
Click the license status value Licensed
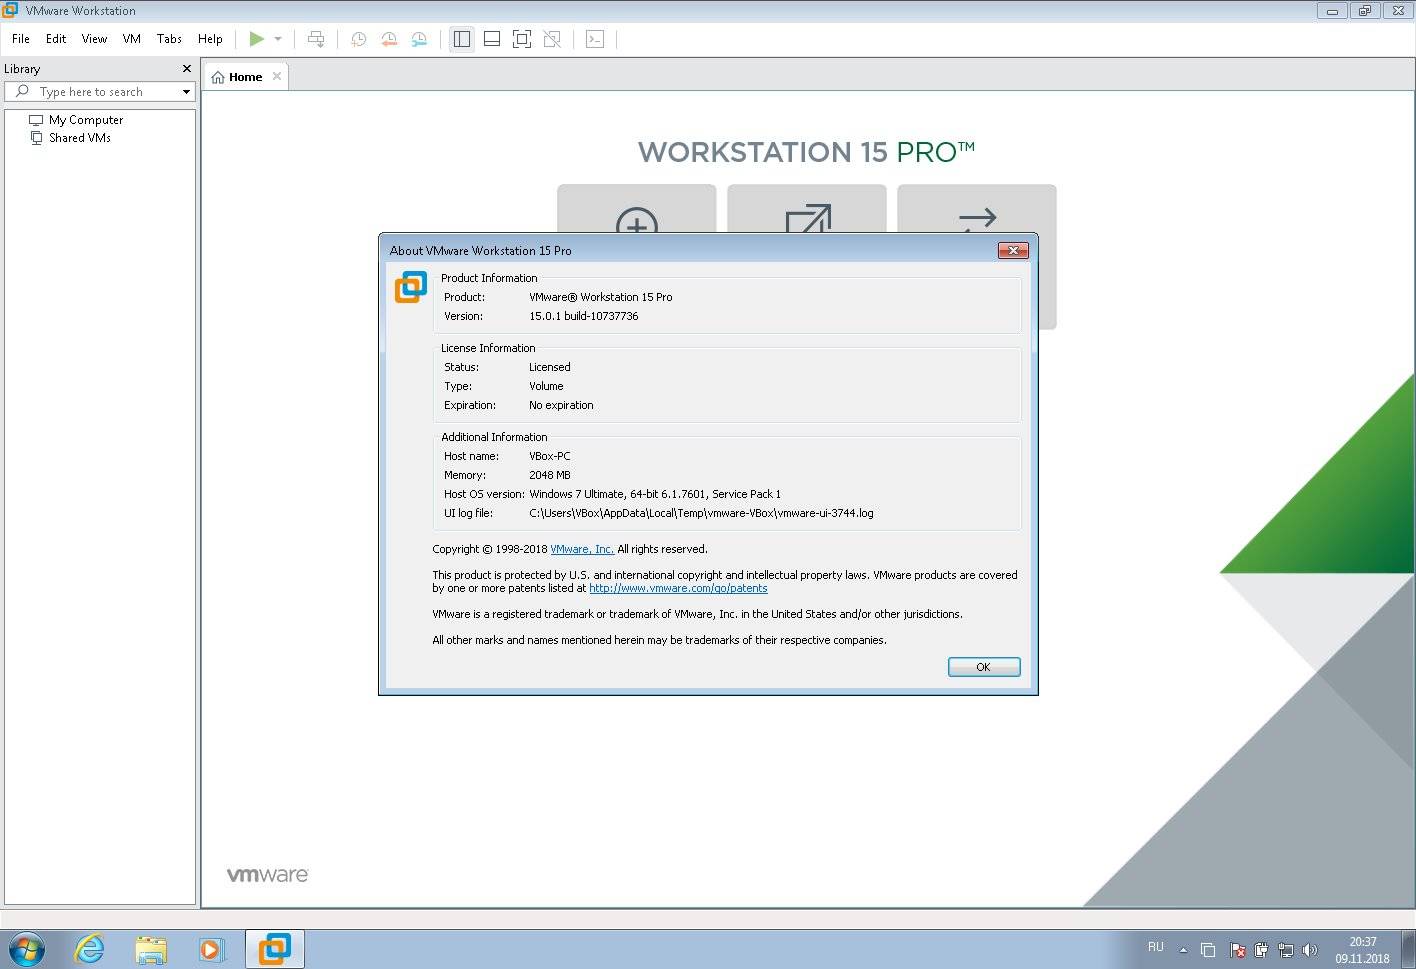click(x=550, y=367)
